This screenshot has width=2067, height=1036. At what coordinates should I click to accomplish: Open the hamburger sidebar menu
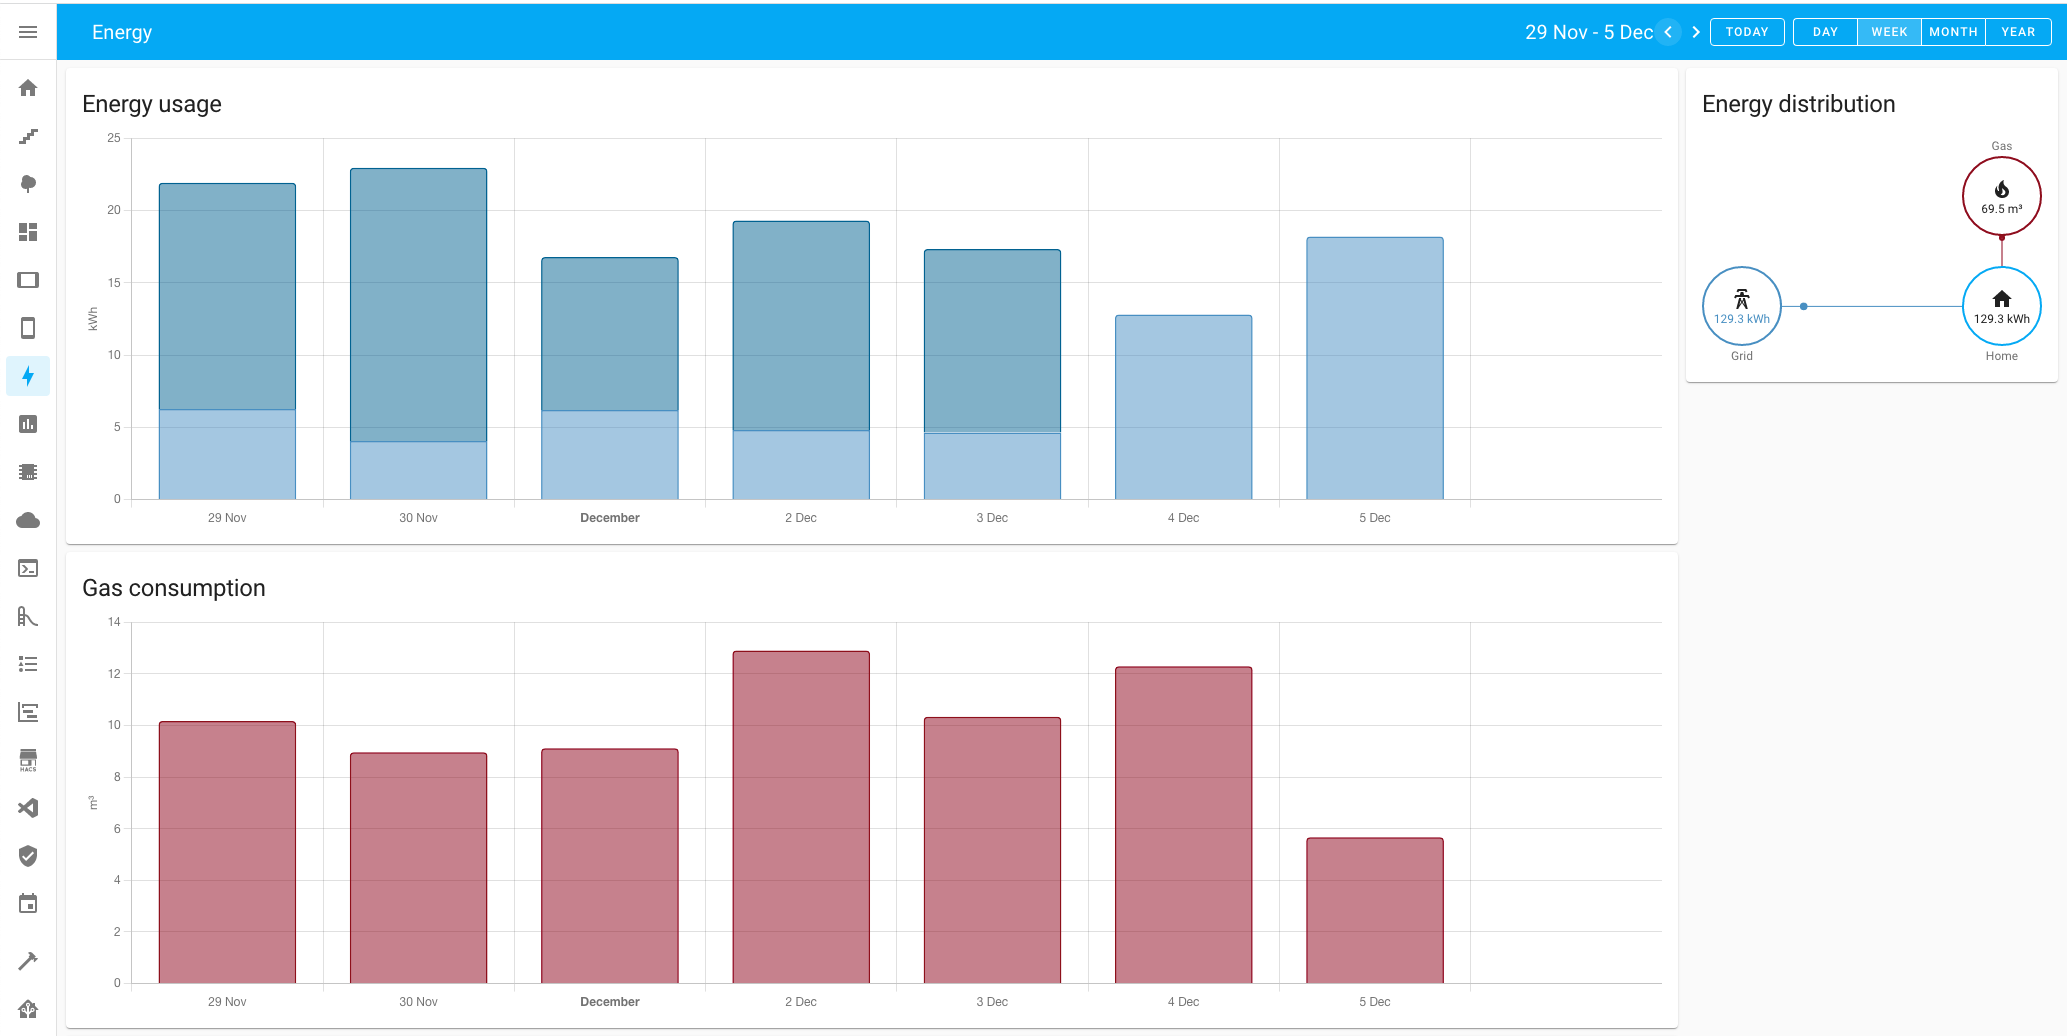[x=28, y=32]
